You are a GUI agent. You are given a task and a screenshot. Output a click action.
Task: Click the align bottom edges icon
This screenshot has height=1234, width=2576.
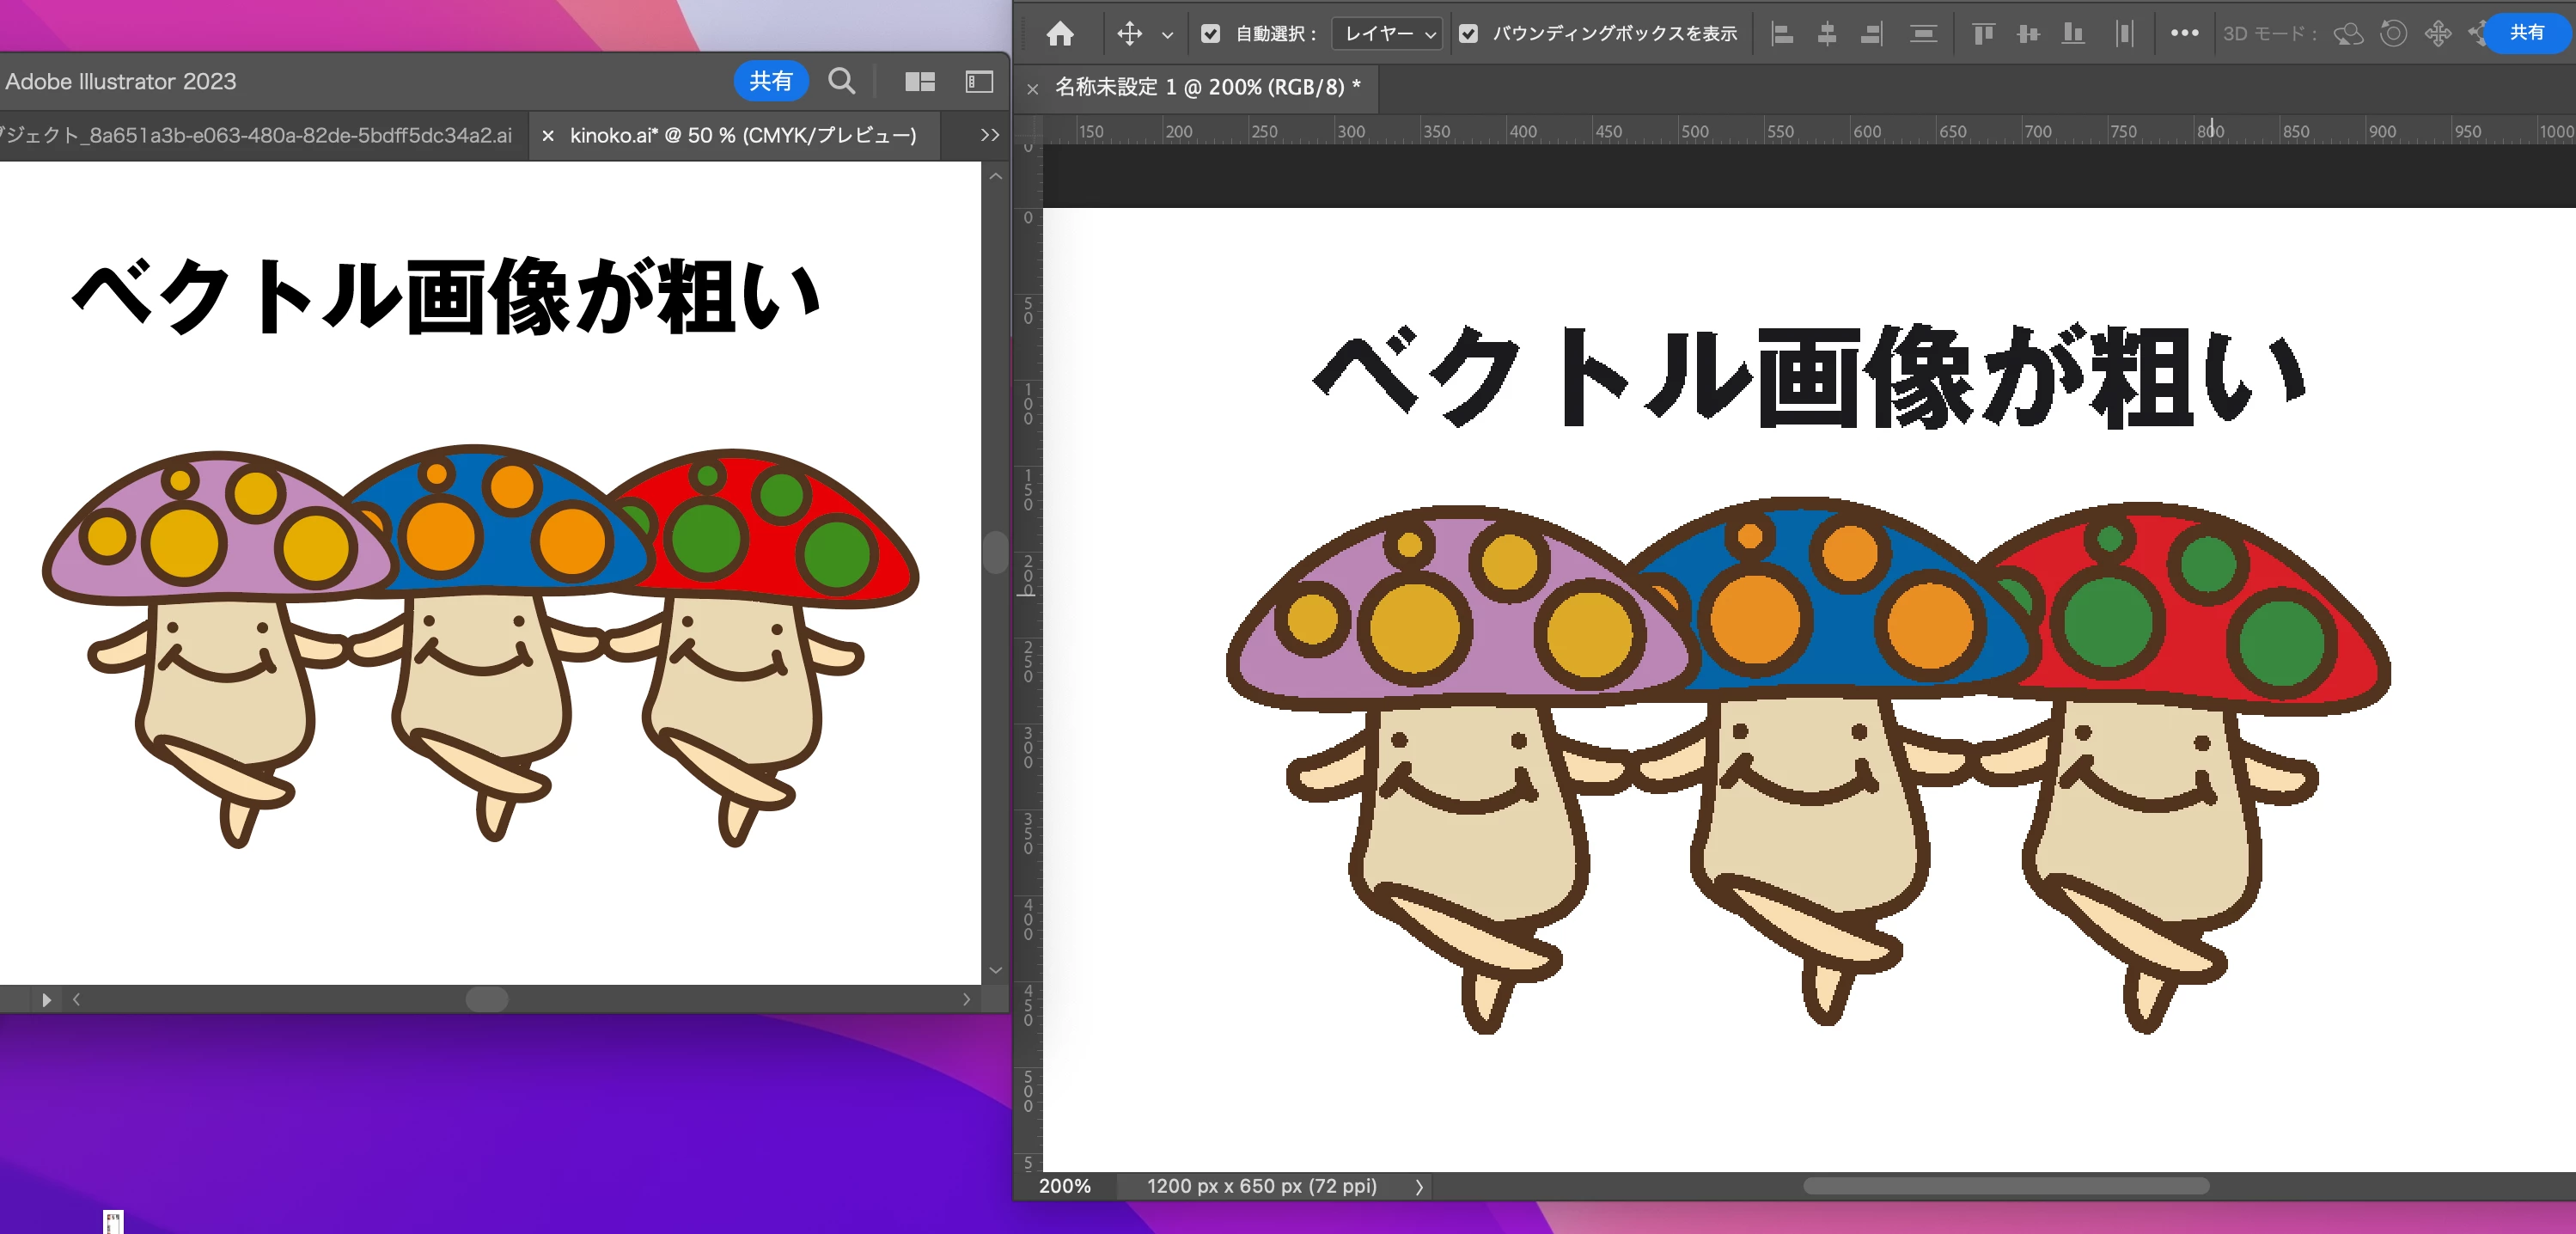click(x=2073, y=34)
